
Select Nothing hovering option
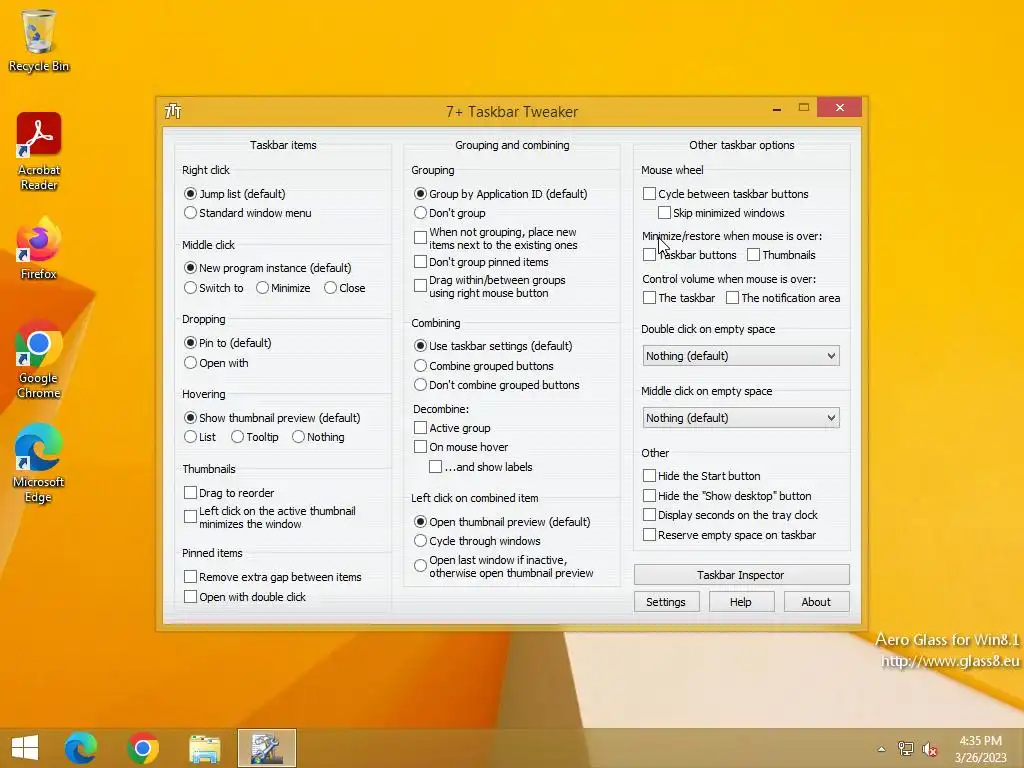(x=318, y=437)
